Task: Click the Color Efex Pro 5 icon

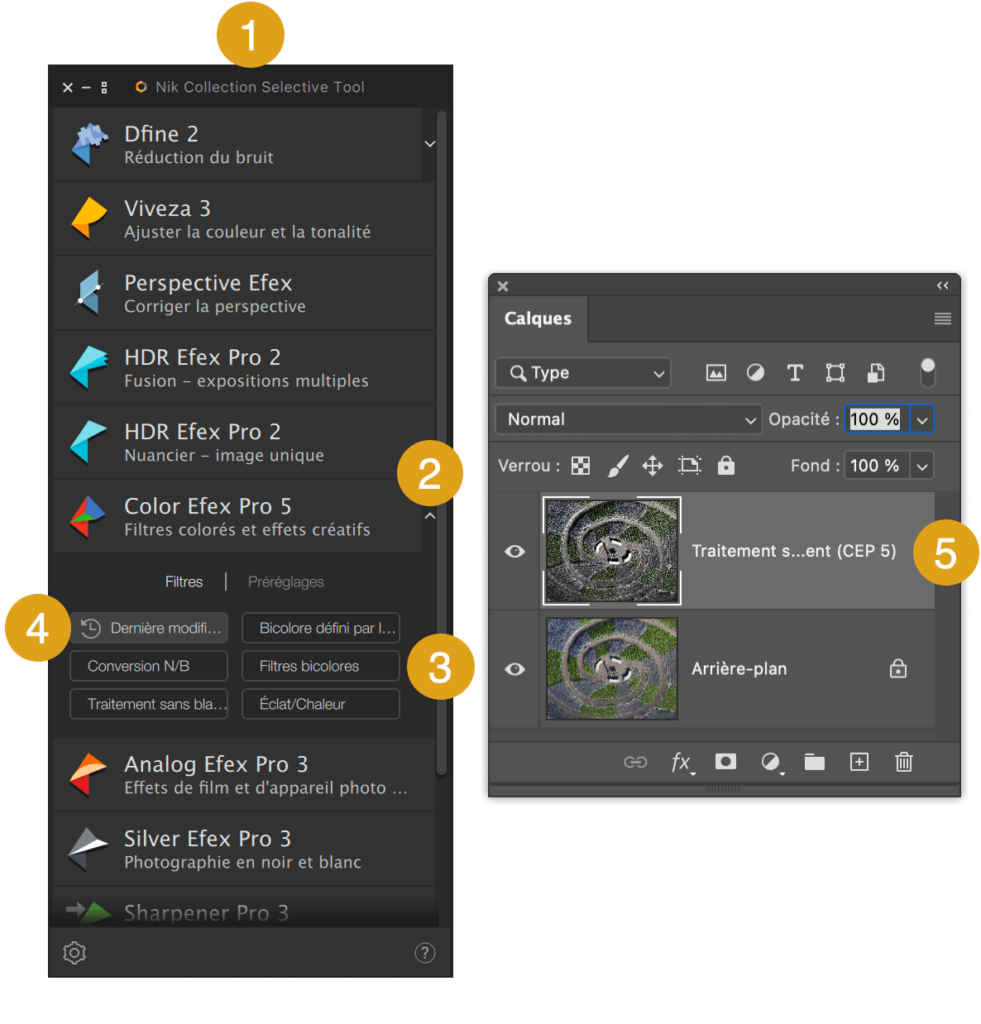Action: pos(88,517)
